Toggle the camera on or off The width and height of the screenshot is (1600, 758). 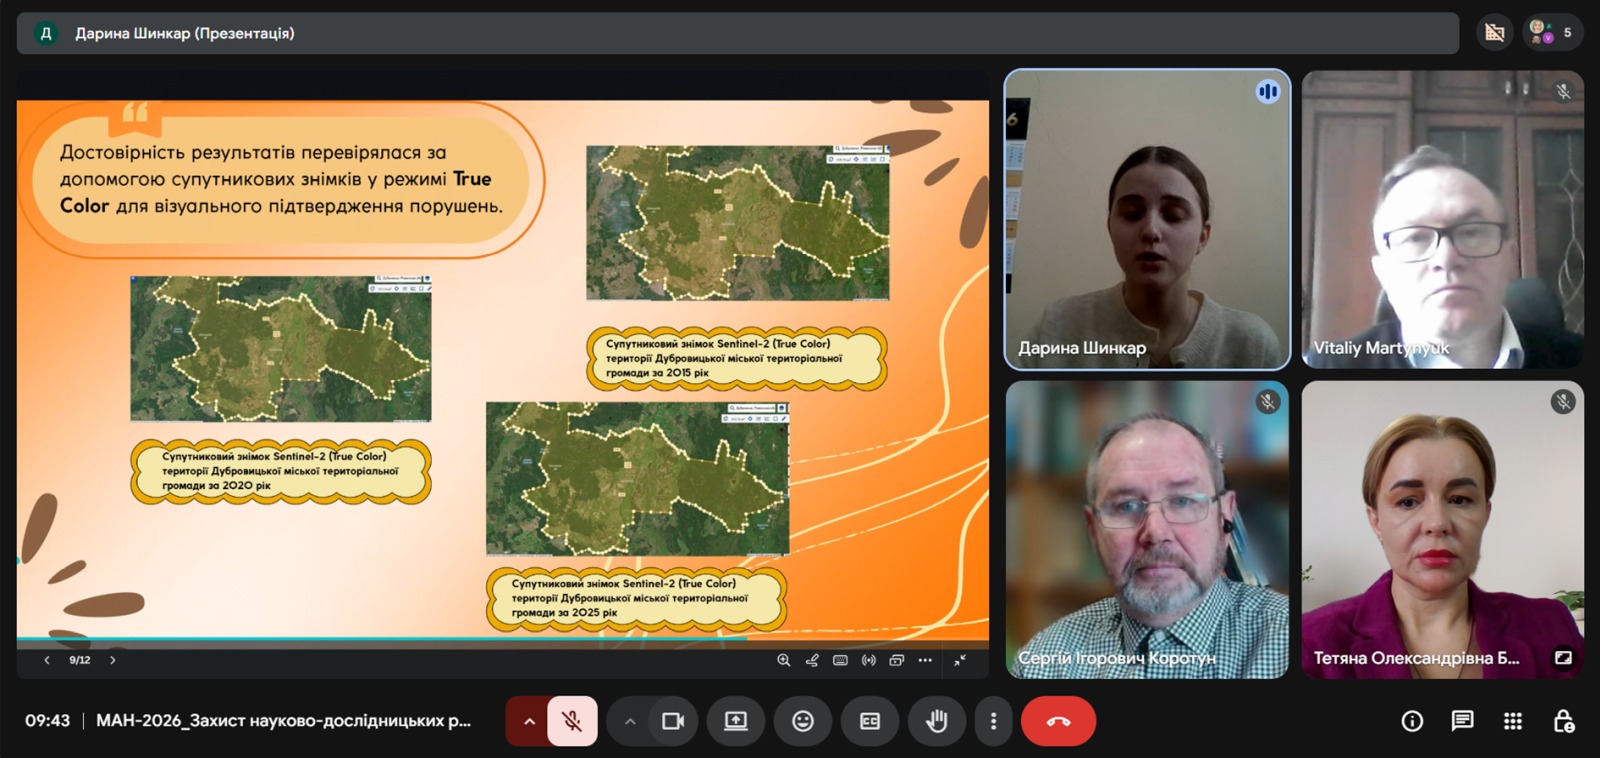673,721
